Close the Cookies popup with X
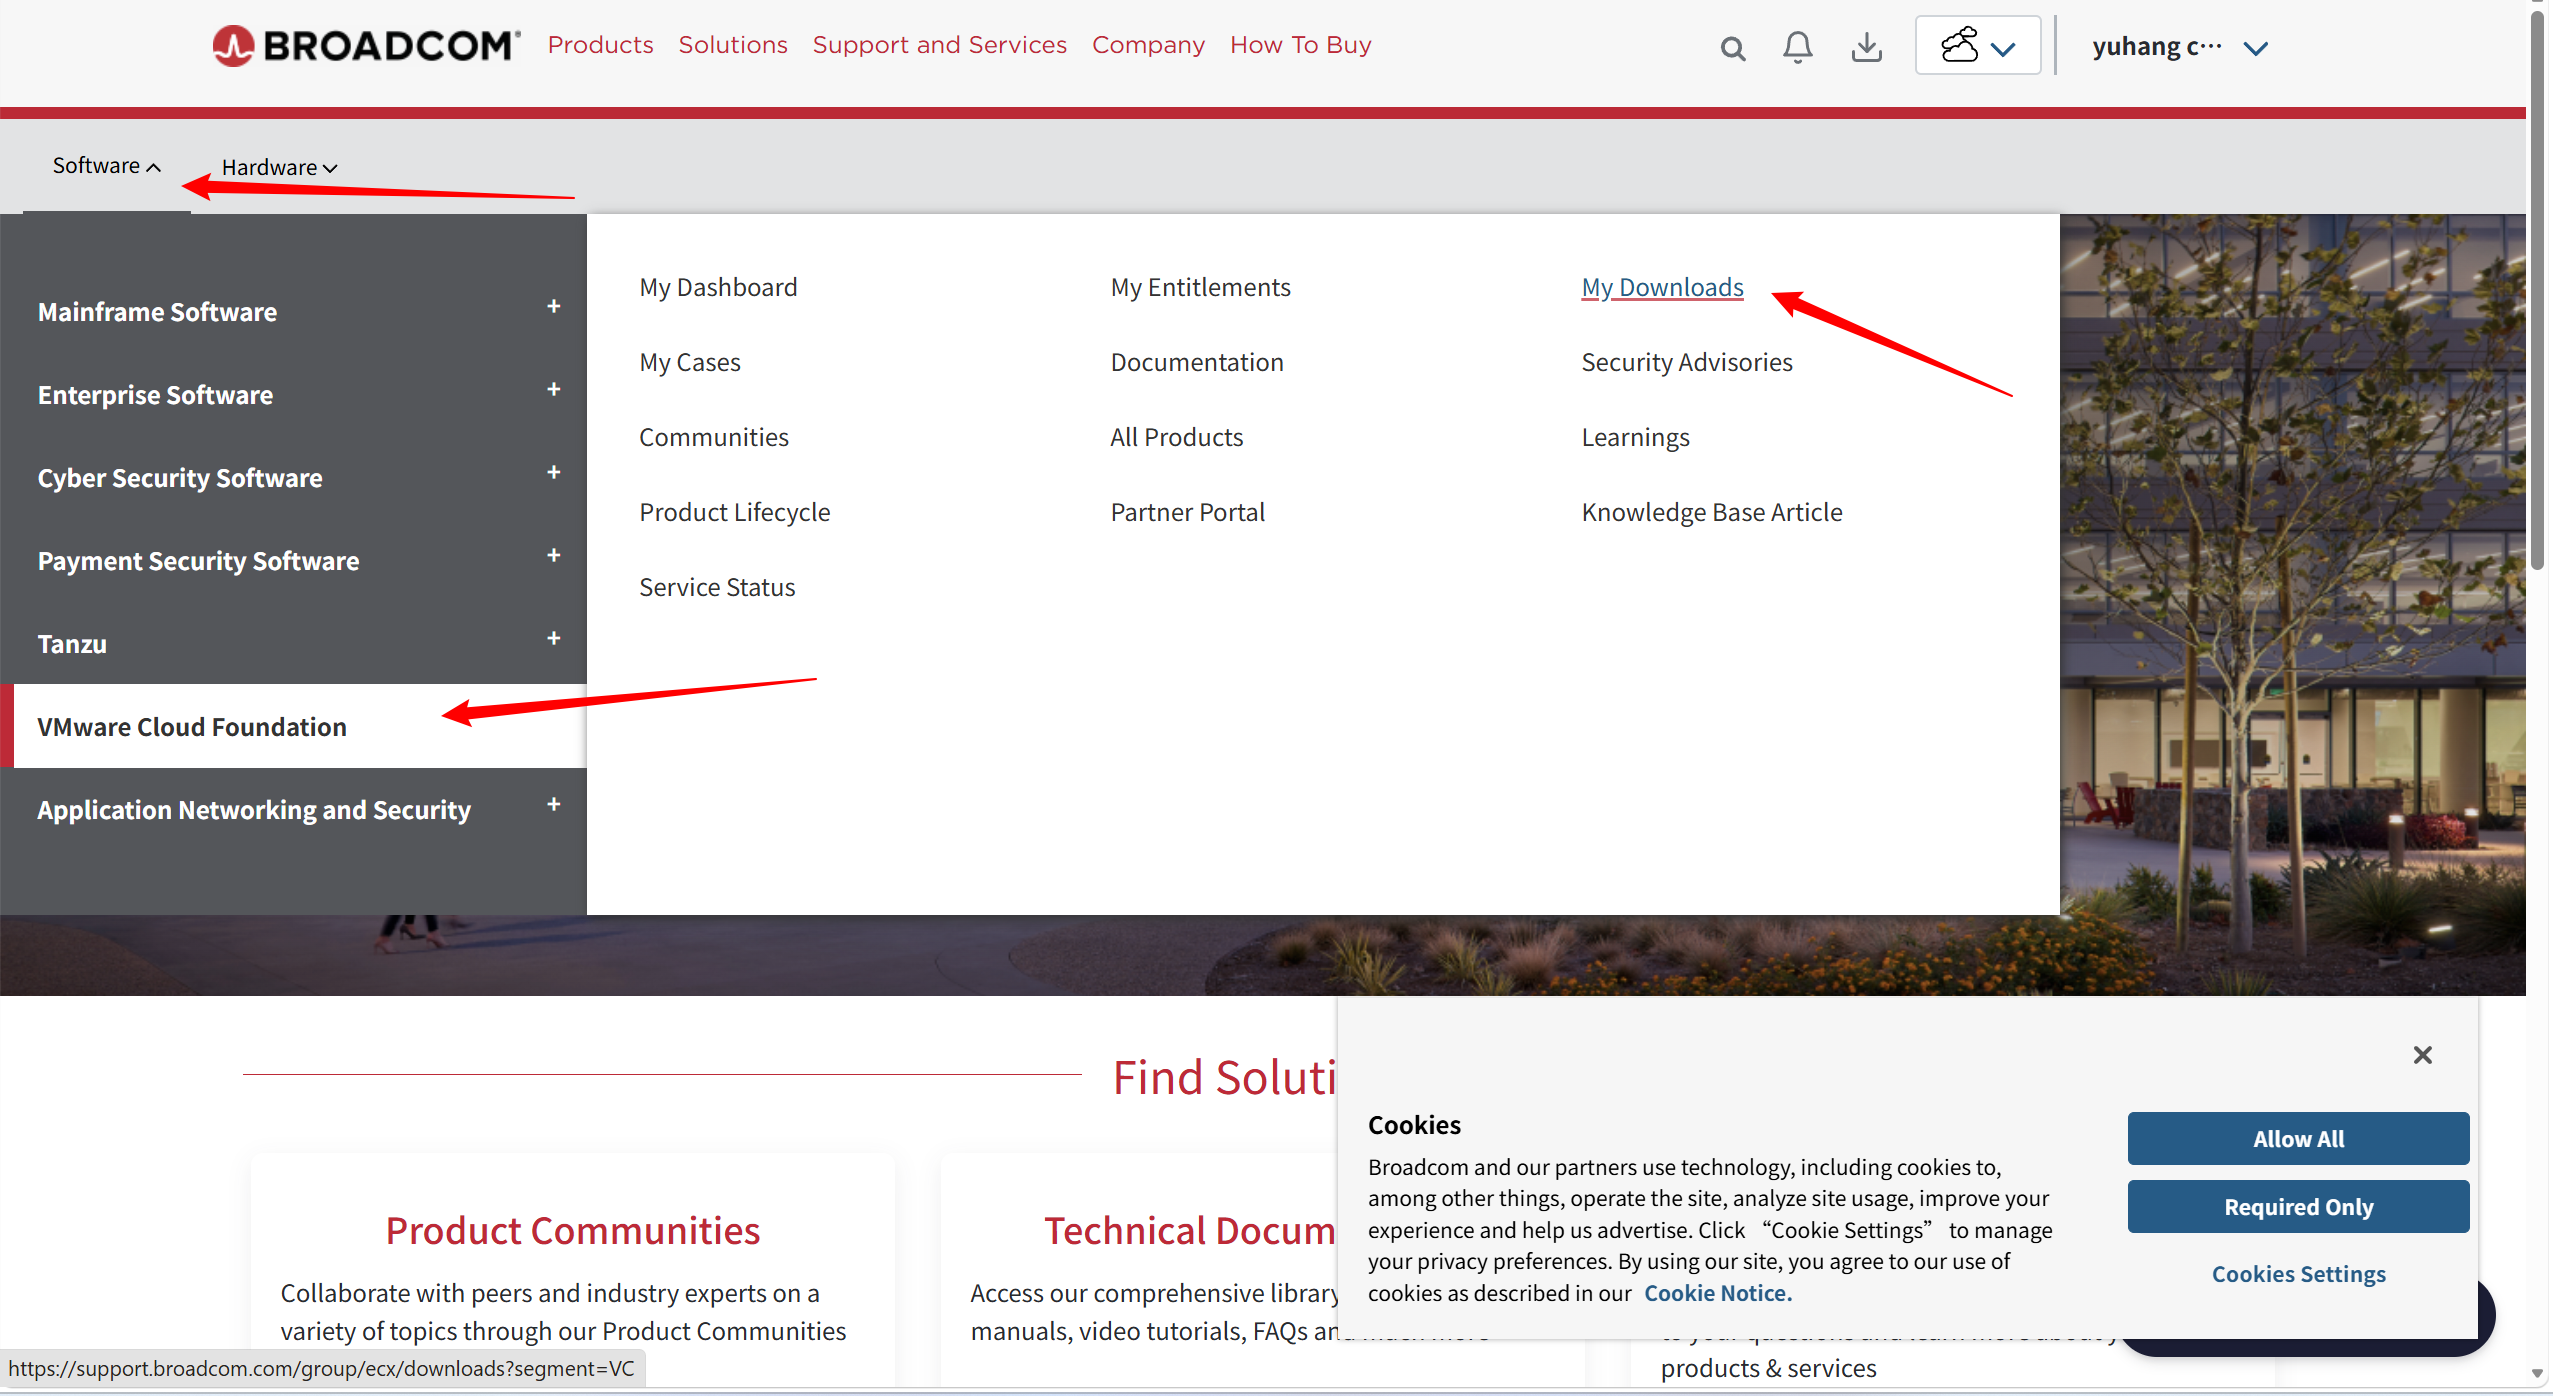 [2422, 1055]
